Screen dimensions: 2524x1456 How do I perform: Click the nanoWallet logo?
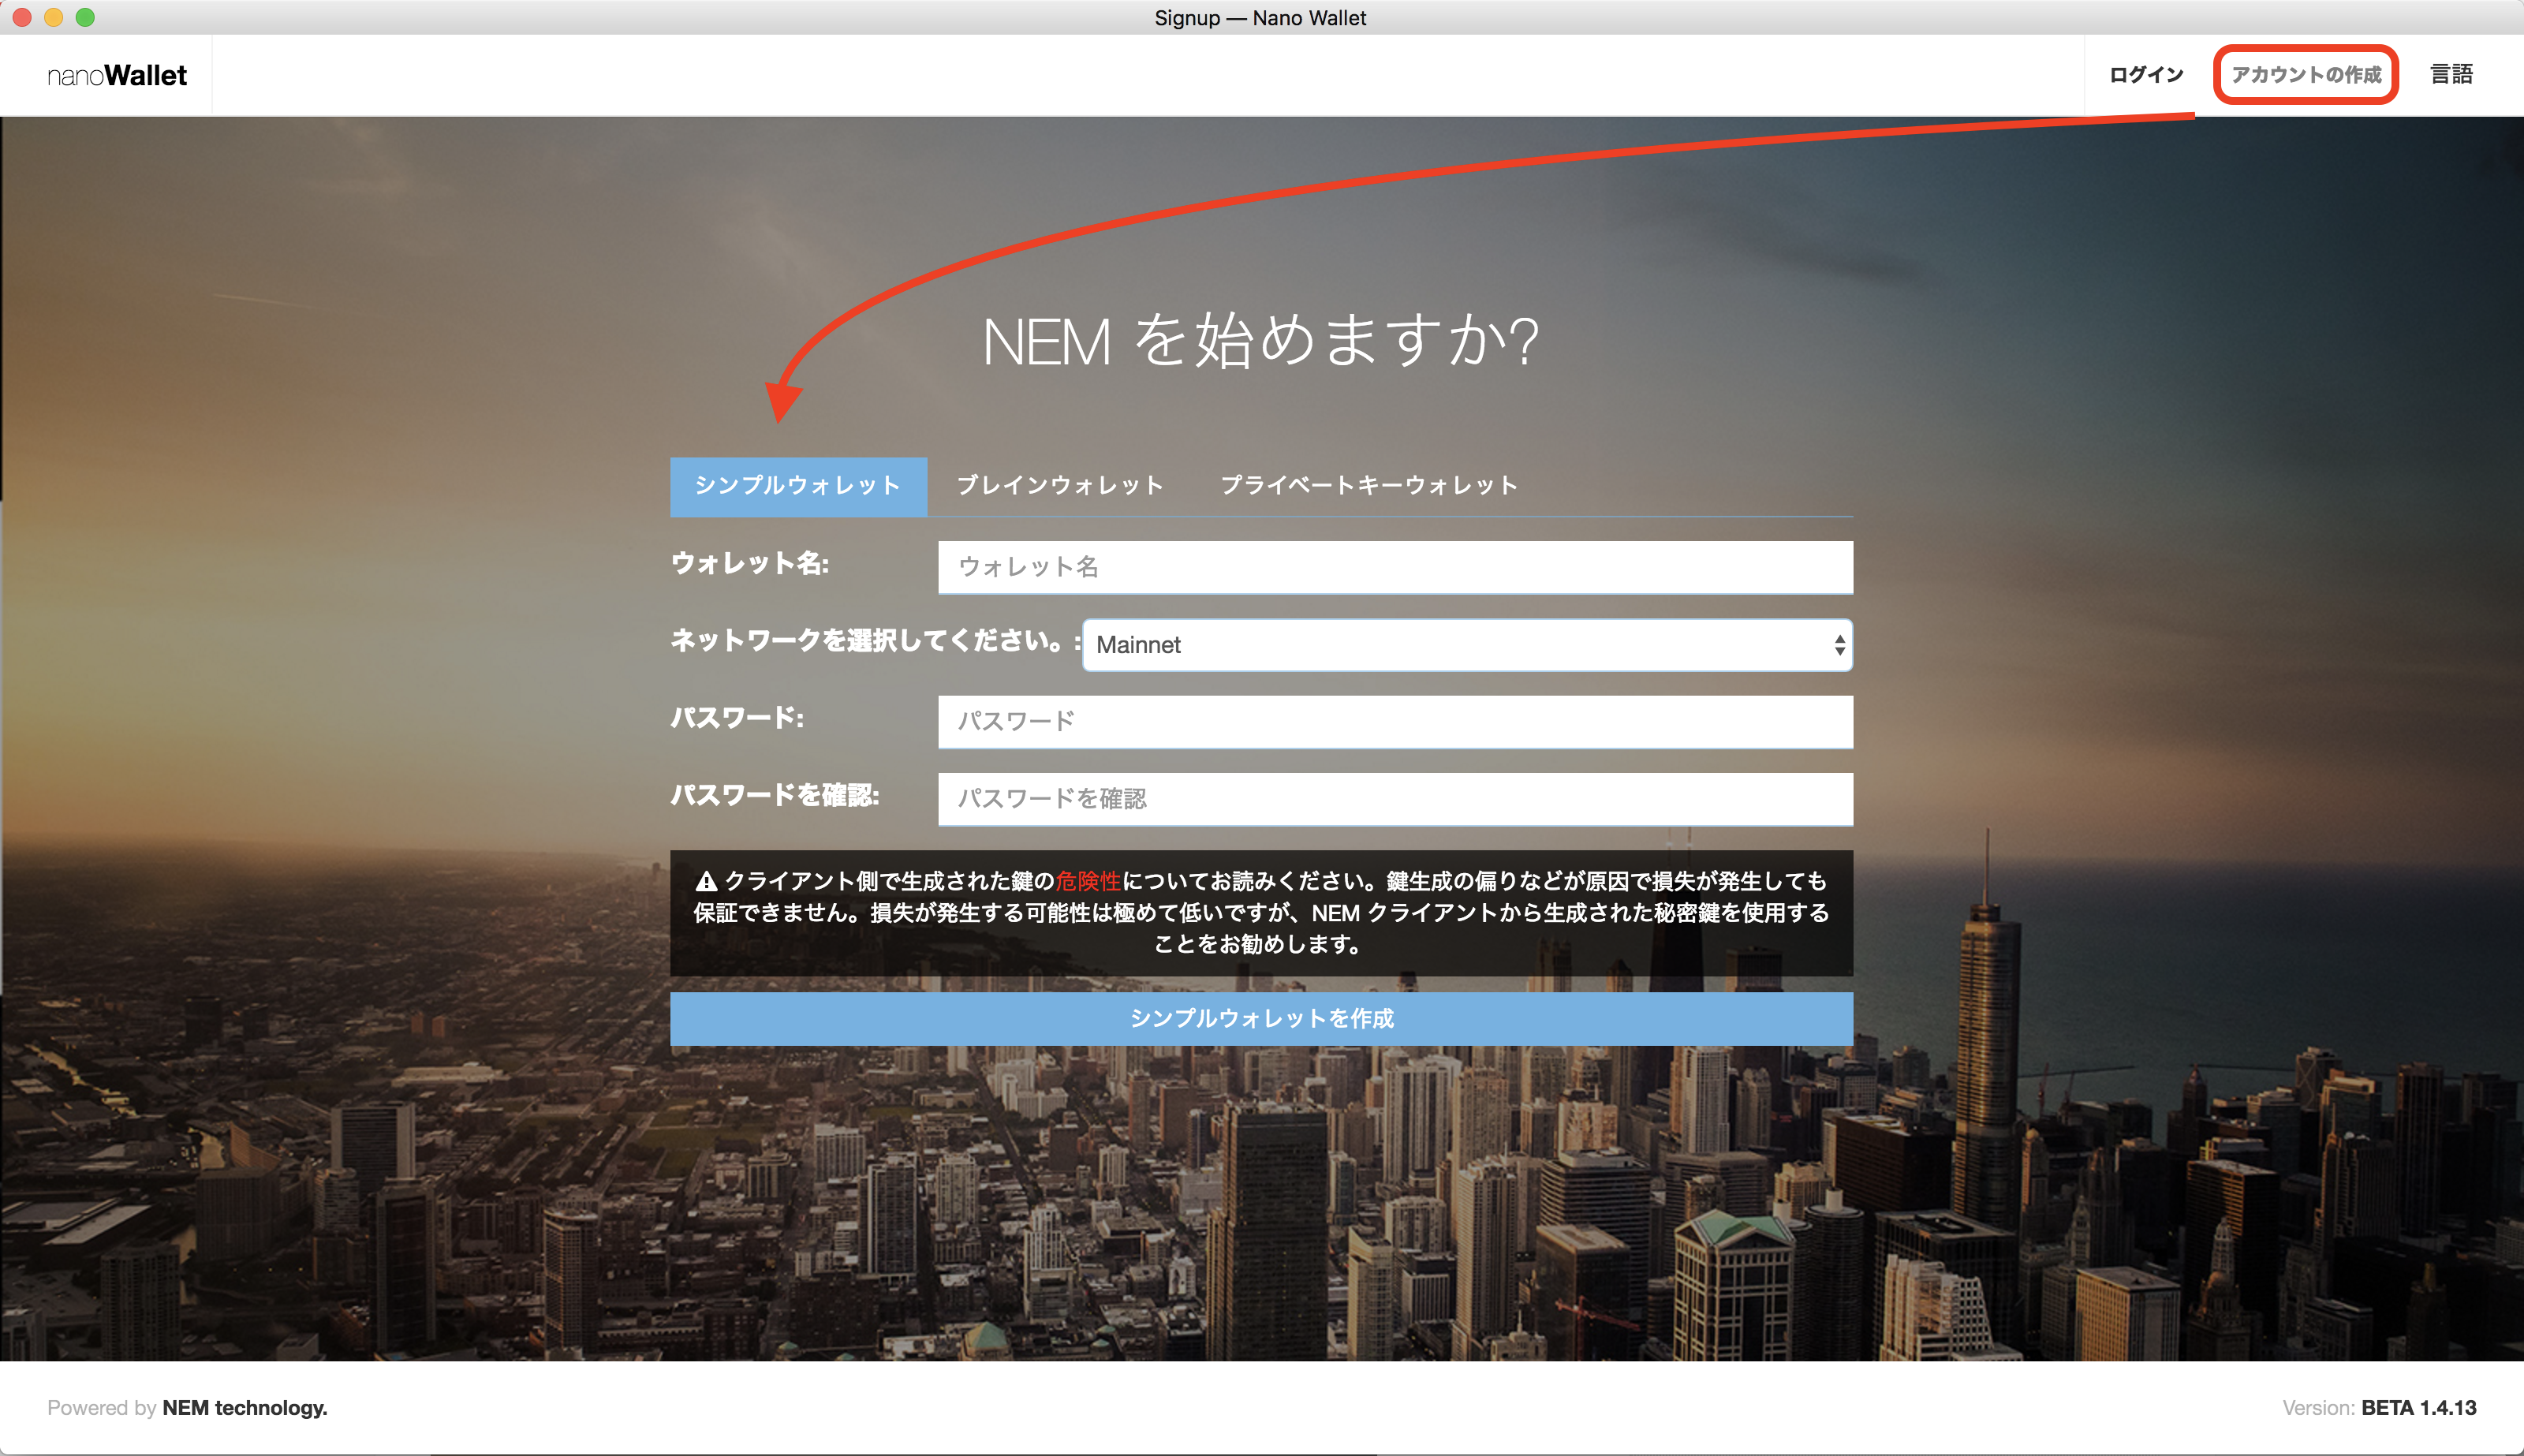[x=117, y=74]
